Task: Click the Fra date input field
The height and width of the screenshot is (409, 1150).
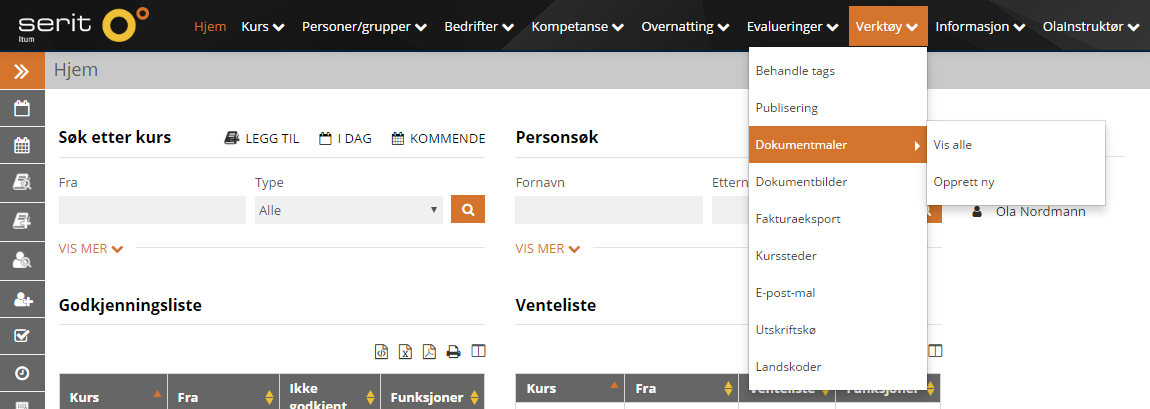Action: (152, 210)
